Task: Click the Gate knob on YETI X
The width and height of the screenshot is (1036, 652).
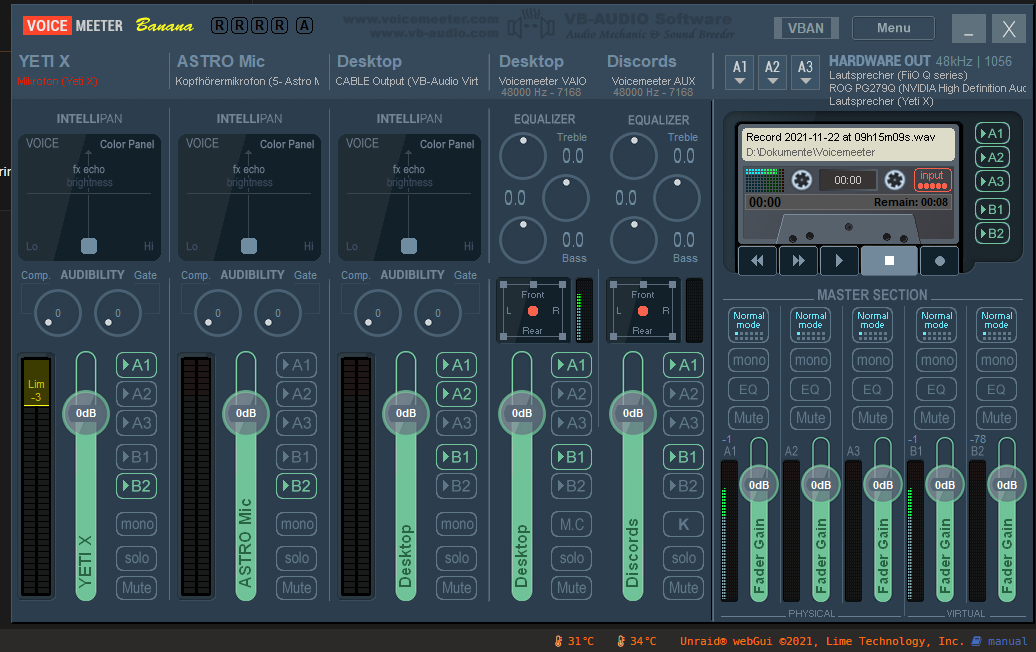Action: pos(118,312)
